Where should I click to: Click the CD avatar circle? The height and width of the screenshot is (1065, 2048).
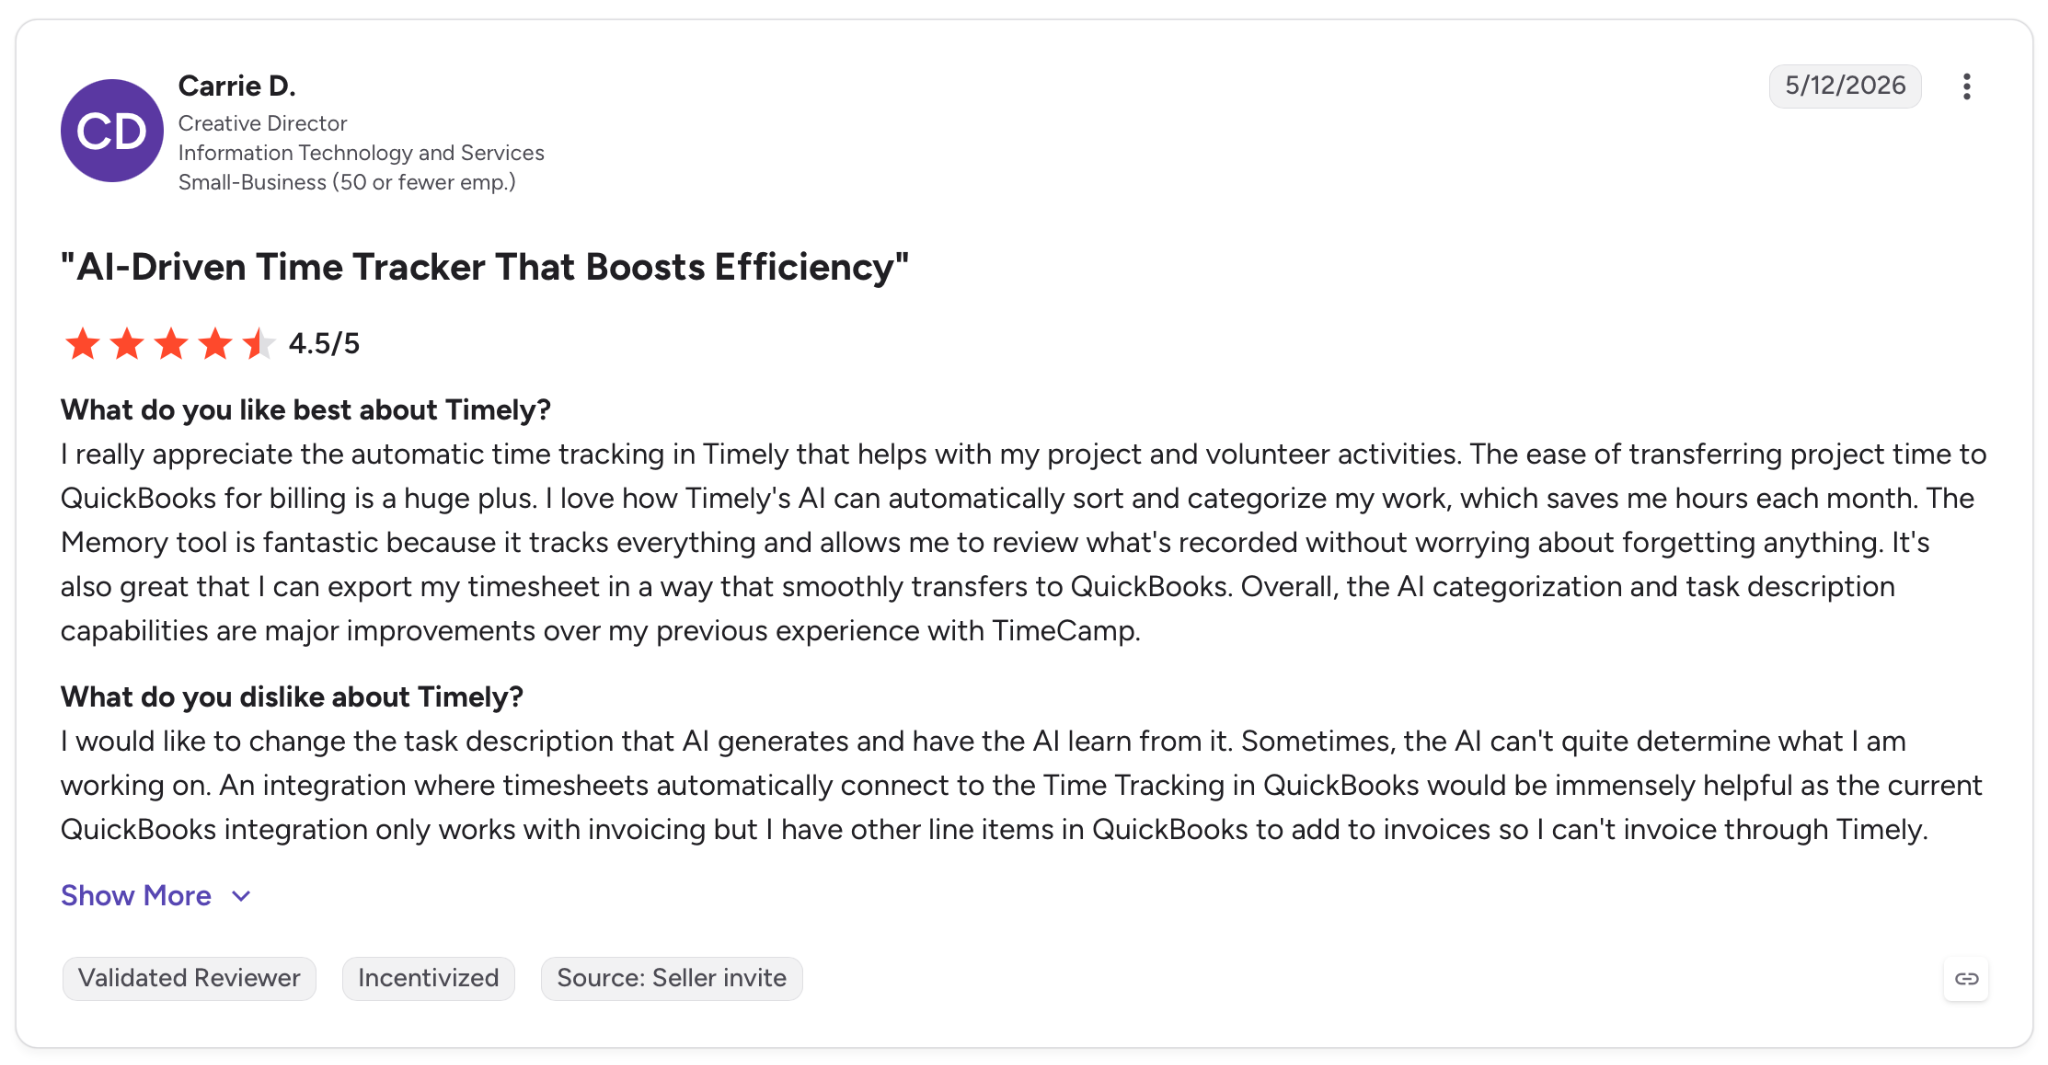point(112,131)
